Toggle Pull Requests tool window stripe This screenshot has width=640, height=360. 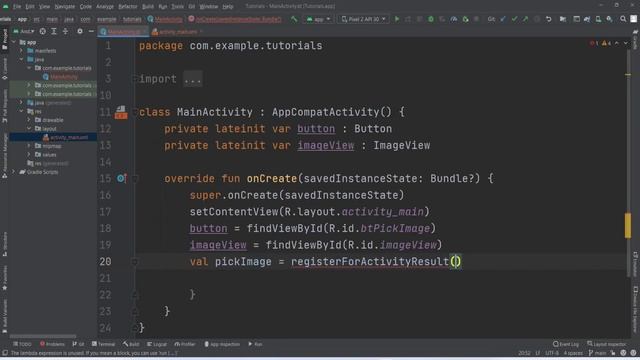coord(4,107)
